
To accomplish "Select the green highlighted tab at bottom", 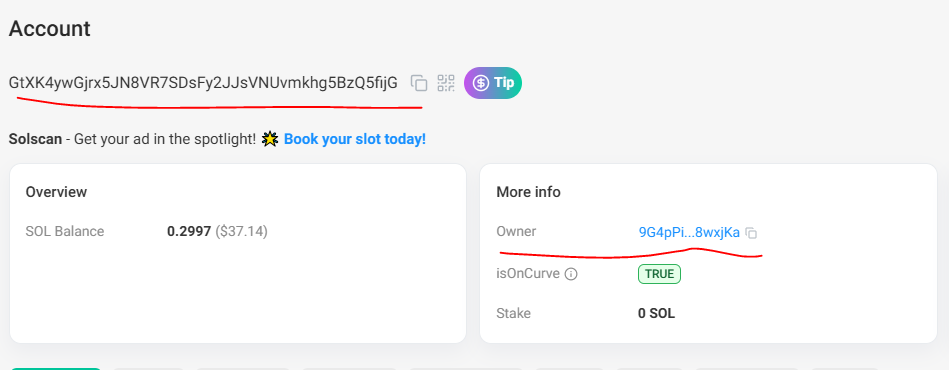I will click(x=56, y=368).
